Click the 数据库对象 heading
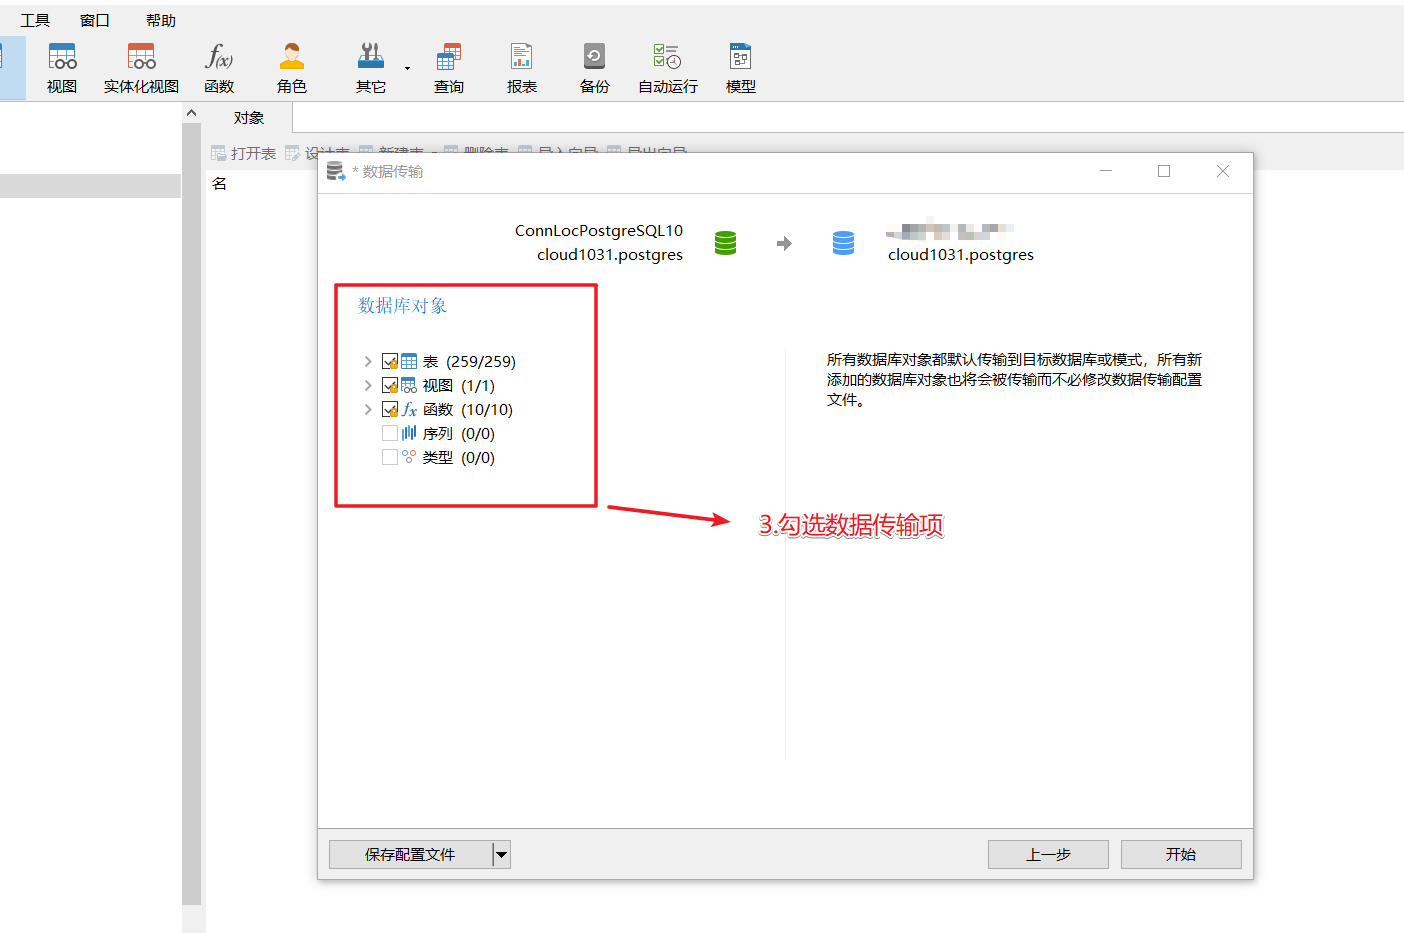The height and width of the screenshot is (933, 1404). (x=403, y=306)
